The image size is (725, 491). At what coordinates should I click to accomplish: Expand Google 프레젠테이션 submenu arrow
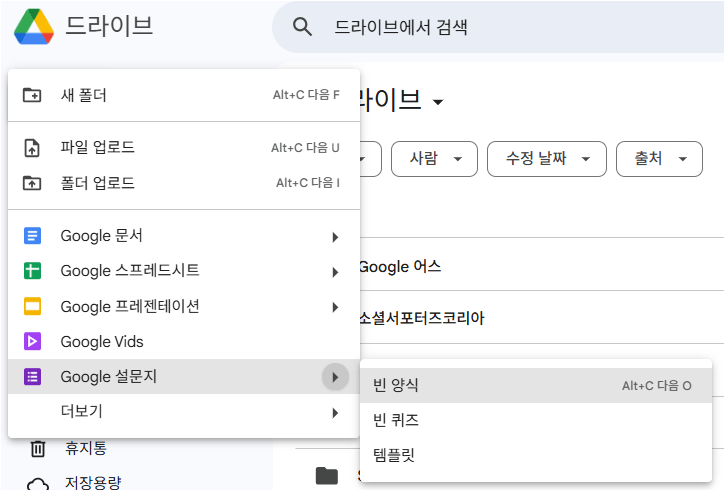coord(335,307)
